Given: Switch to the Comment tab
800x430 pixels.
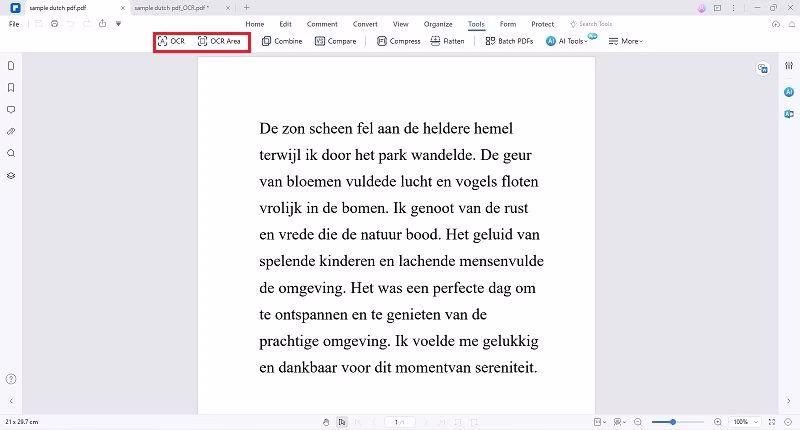Looking at the screenshot, I should pos(322,24).
